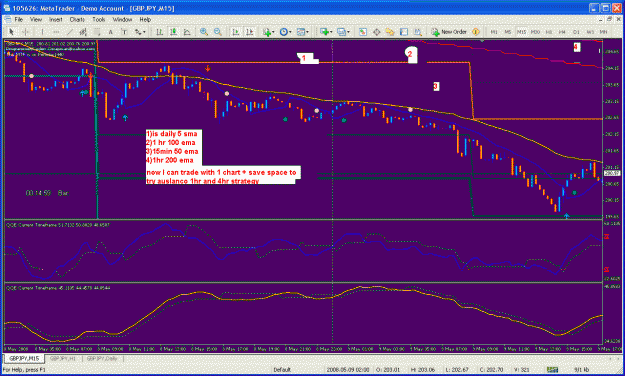
Task: Select the Fibonacci retracement tool
Action: pyautogui.click(x=97, y=32)
